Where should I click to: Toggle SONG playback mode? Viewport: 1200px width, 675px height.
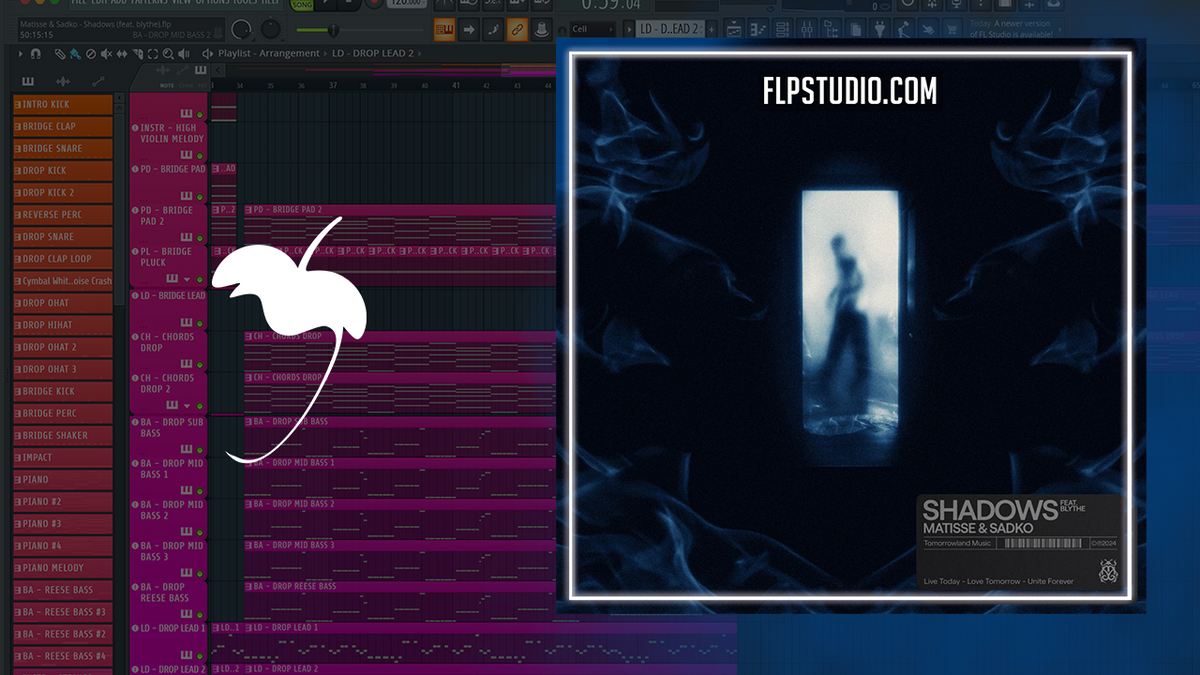pyautogui.click(x=302, y=5)
